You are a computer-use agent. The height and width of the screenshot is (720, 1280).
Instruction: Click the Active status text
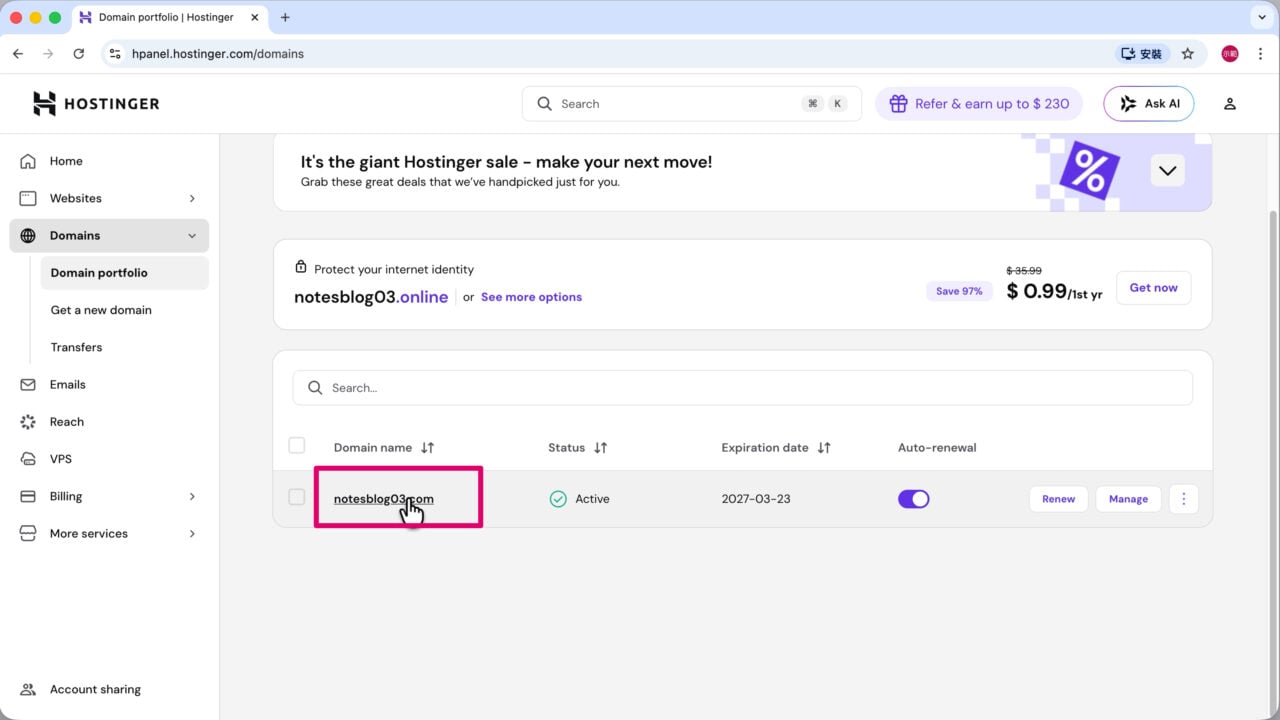592,499
